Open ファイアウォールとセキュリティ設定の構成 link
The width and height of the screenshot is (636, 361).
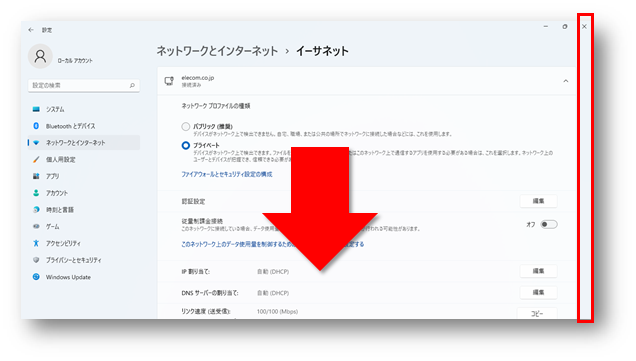pos(227,174)
